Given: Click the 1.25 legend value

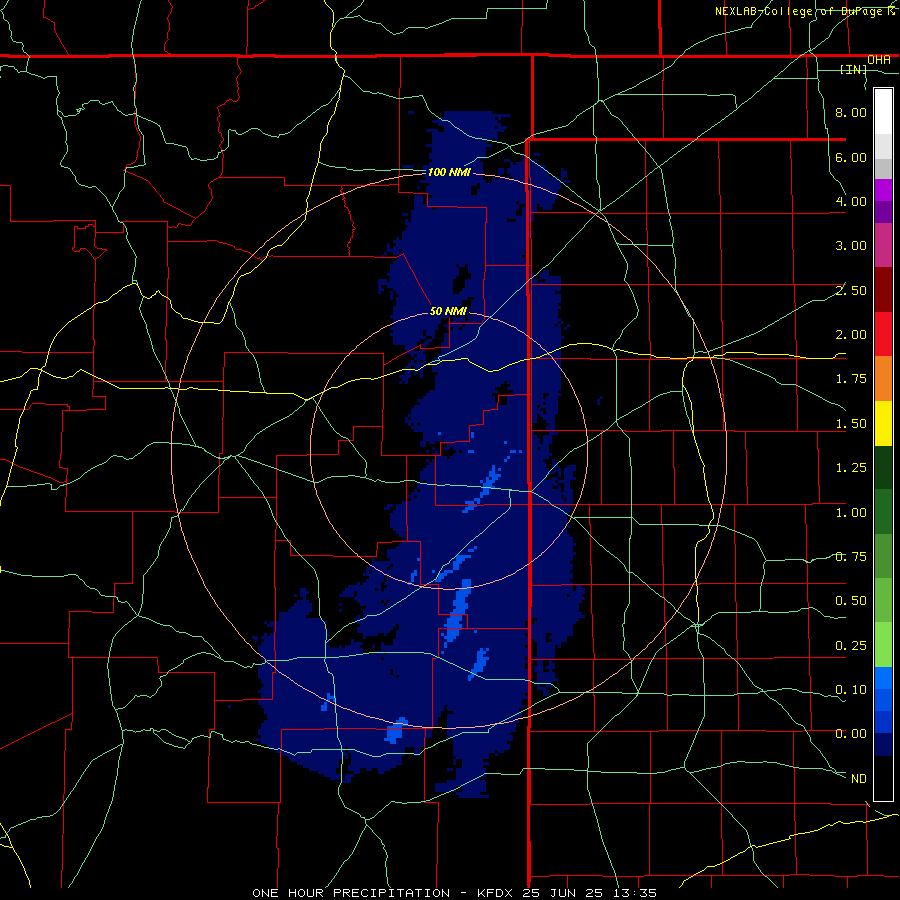Looking at the screenshot, I should coord(851,468).
